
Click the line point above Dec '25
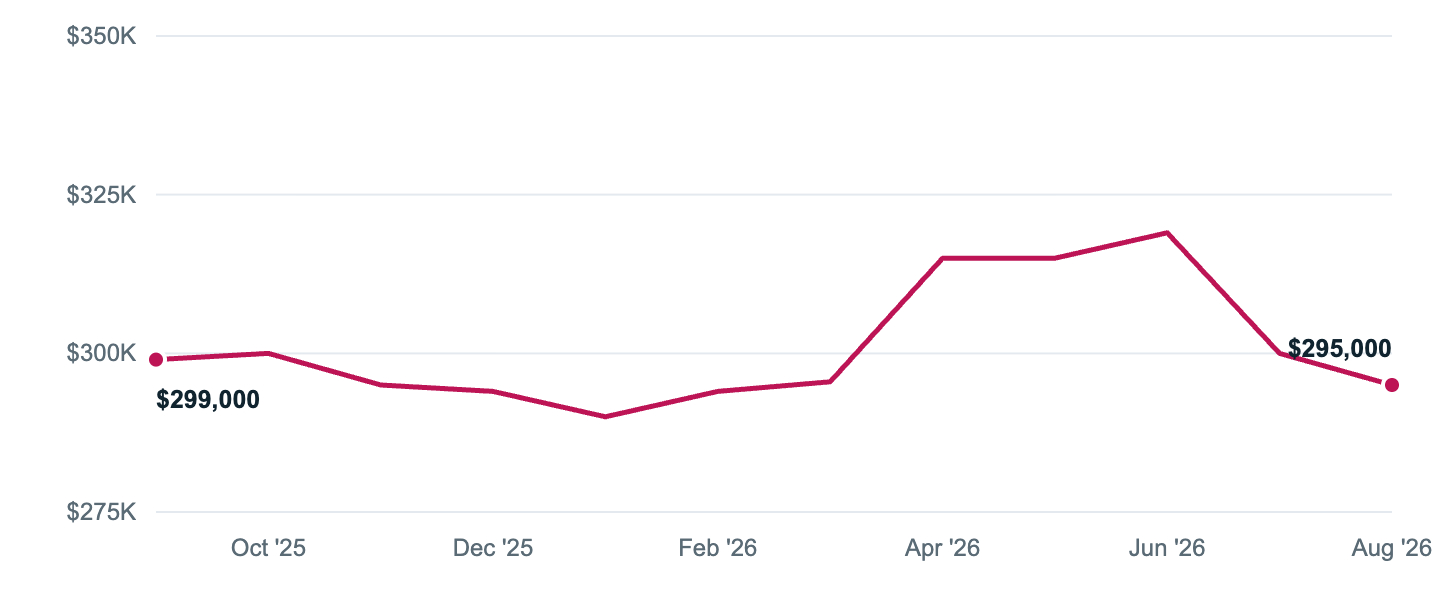[493, 391]
